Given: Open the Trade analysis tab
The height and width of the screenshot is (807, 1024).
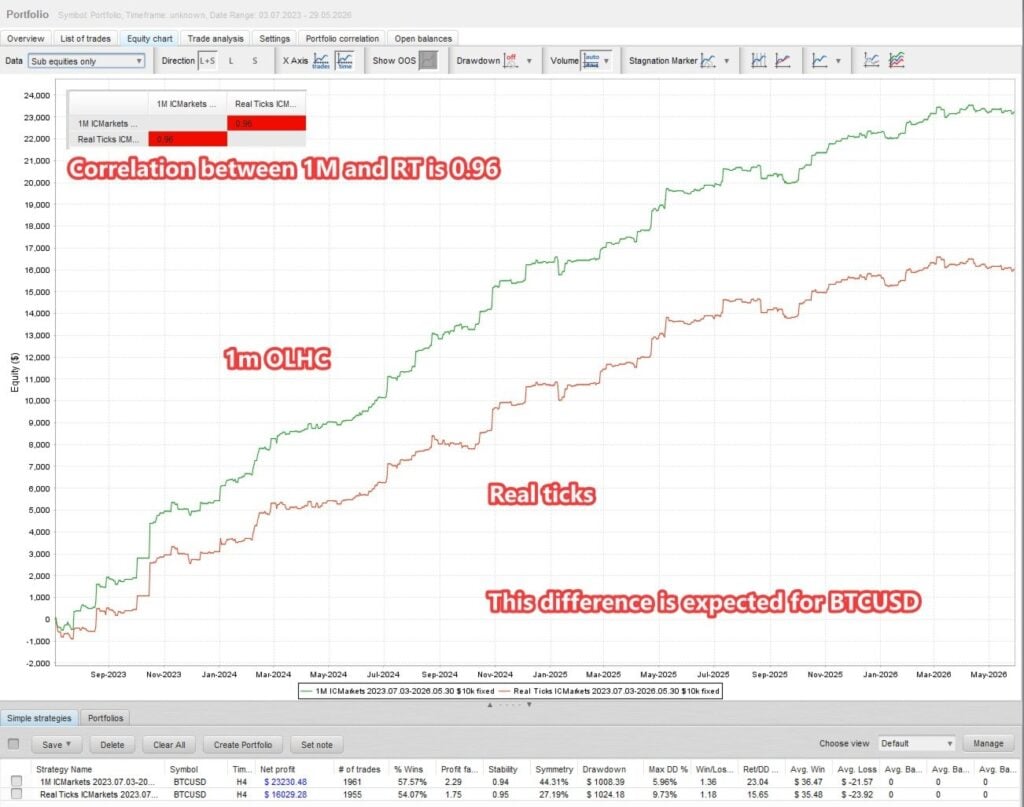Looking at the screenshot, I should [216, 39].
